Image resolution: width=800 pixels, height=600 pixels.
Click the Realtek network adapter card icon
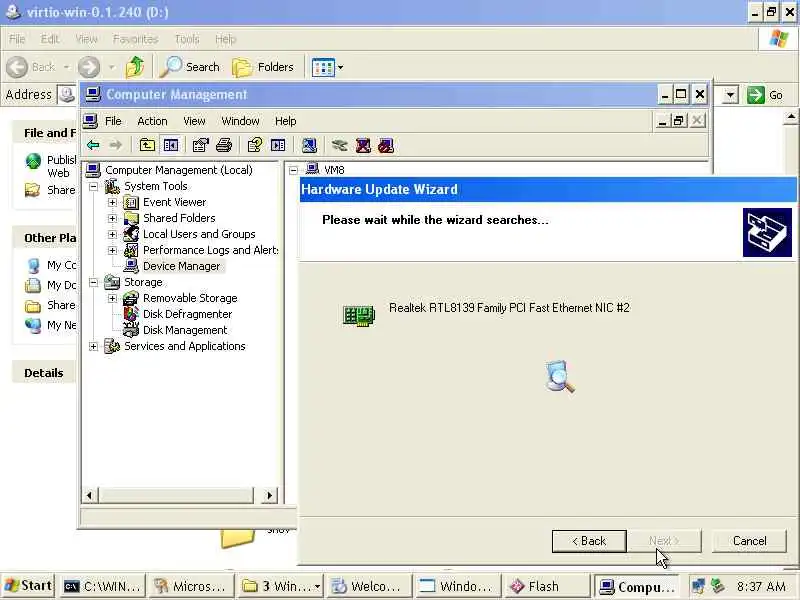[x=359, y=315]
